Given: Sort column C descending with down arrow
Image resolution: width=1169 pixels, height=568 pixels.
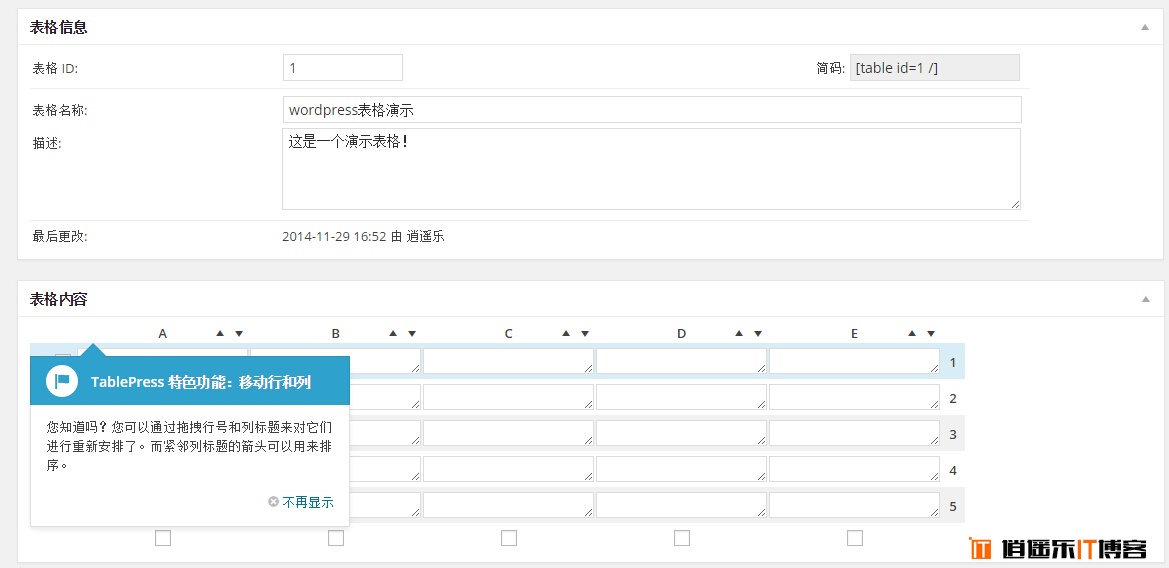Looking at the screenshot, I should [x=584, y=333].
